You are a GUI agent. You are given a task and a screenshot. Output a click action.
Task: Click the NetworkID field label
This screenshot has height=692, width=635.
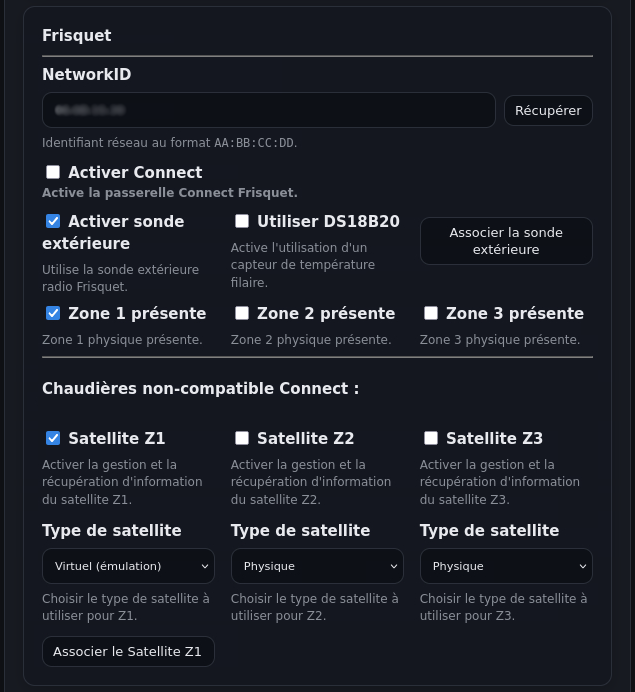point(86,75)
